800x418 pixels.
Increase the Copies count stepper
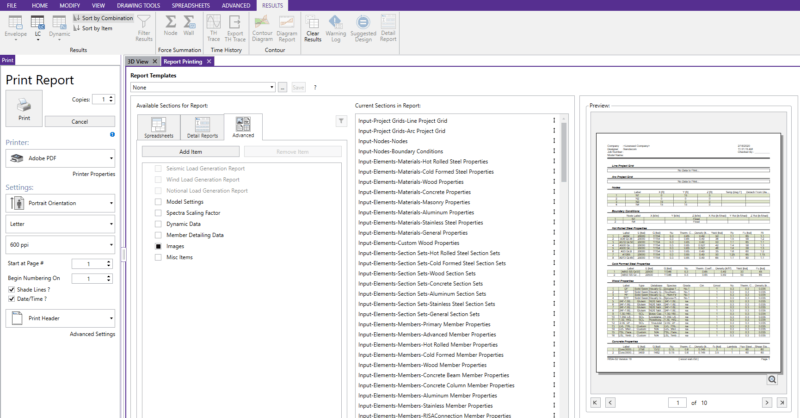(109, 98)
